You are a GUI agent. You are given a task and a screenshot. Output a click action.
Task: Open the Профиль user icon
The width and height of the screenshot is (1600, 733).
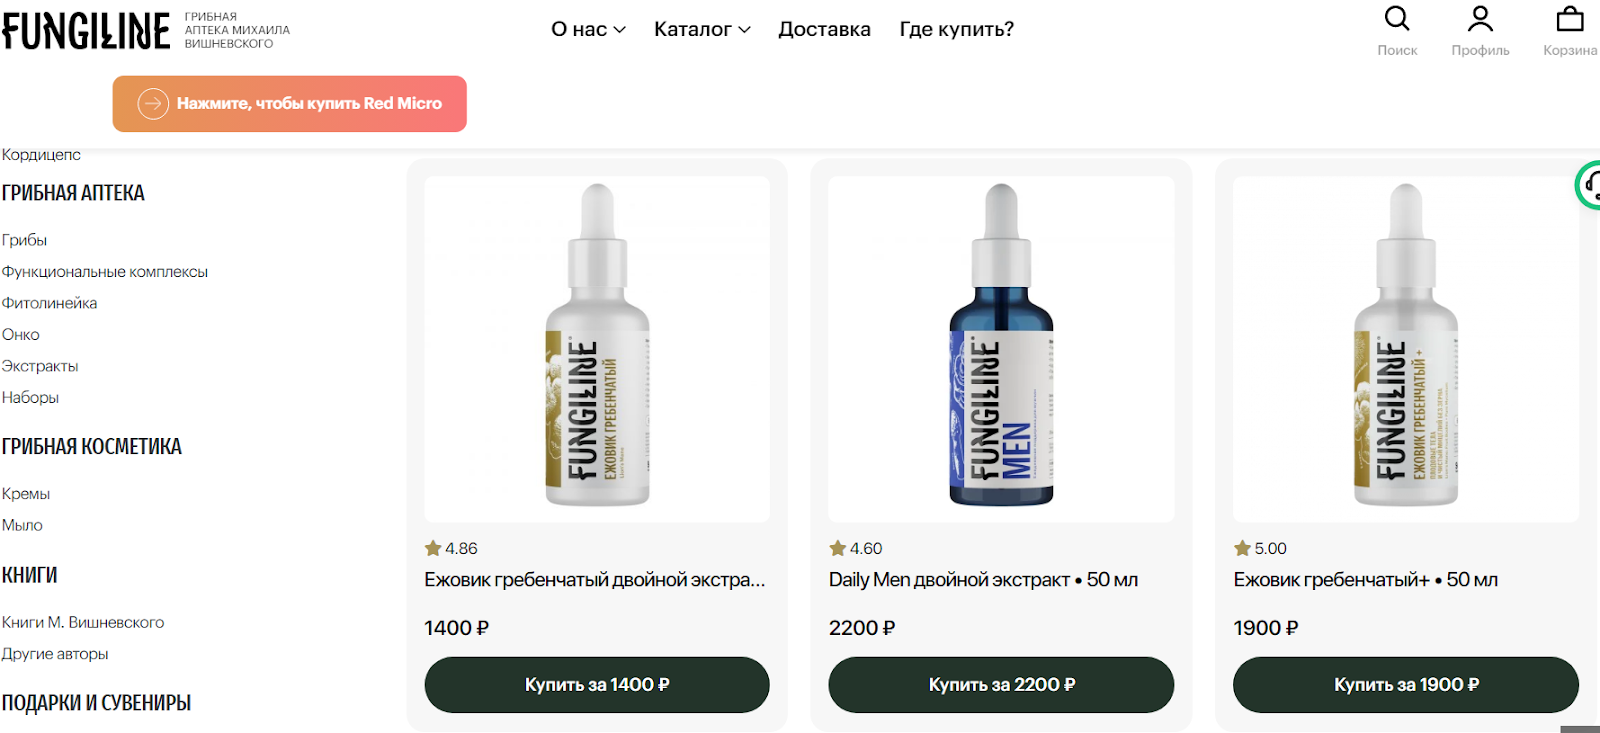[x=1480, y=19]
